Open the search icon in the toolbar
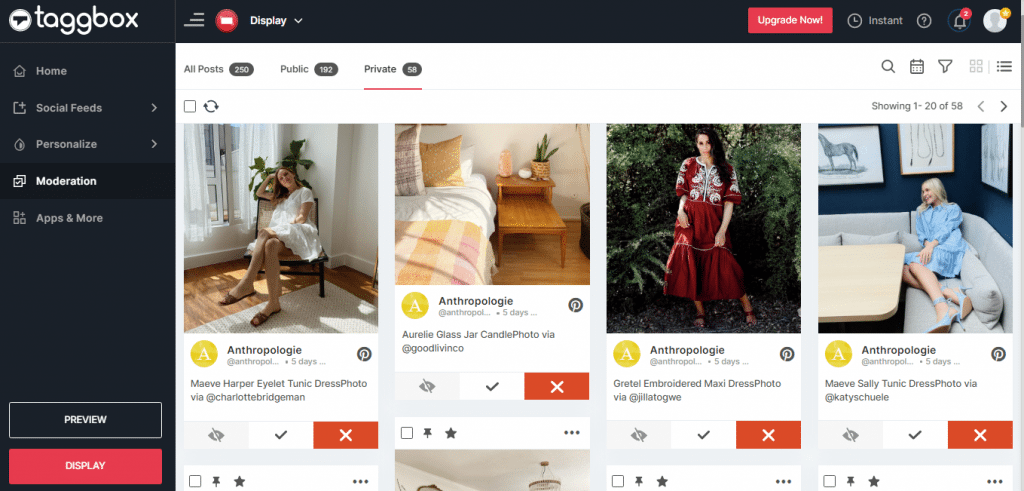Screen dimensions: 1024x491 pos(888,67)
